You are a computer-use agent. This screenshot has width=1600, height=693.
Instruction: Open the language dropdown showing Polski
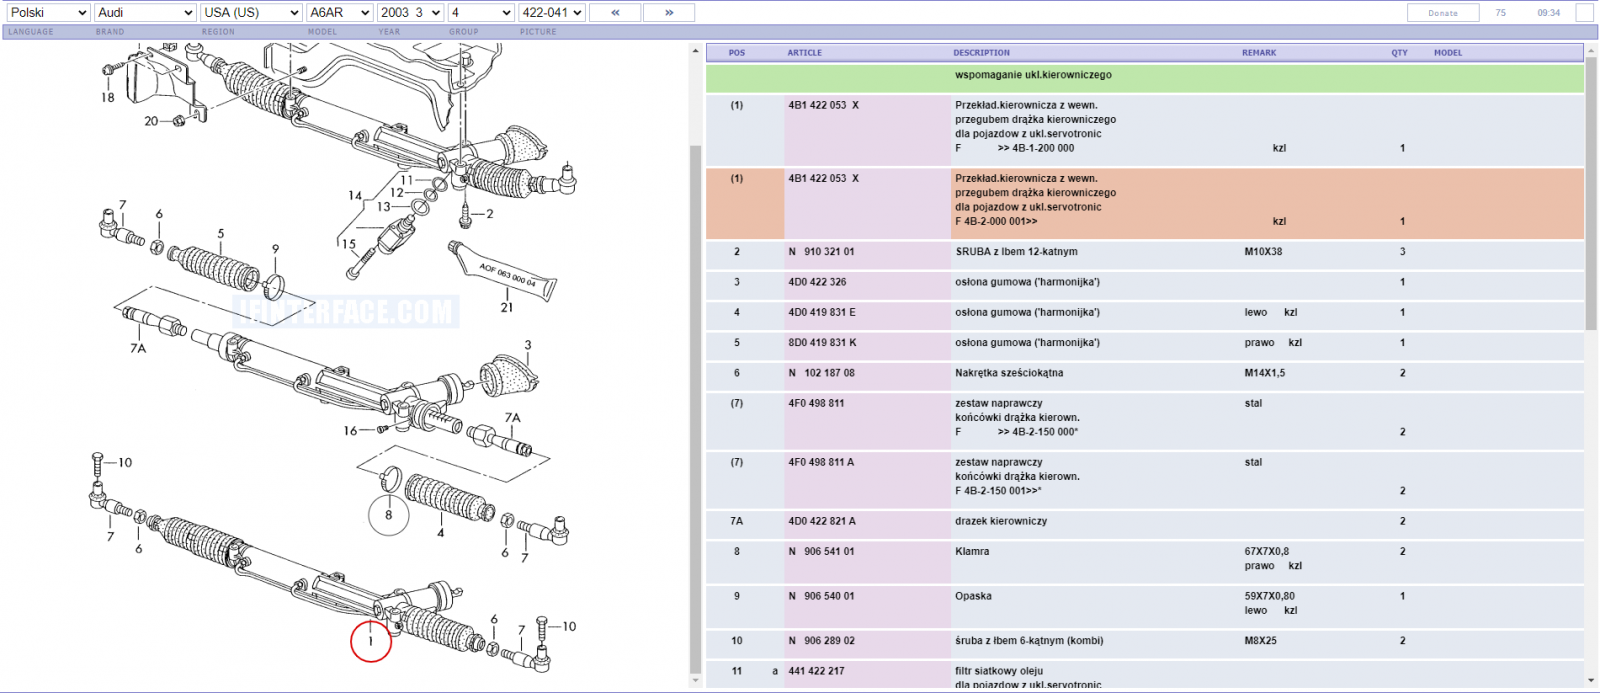tap(47, 13)
